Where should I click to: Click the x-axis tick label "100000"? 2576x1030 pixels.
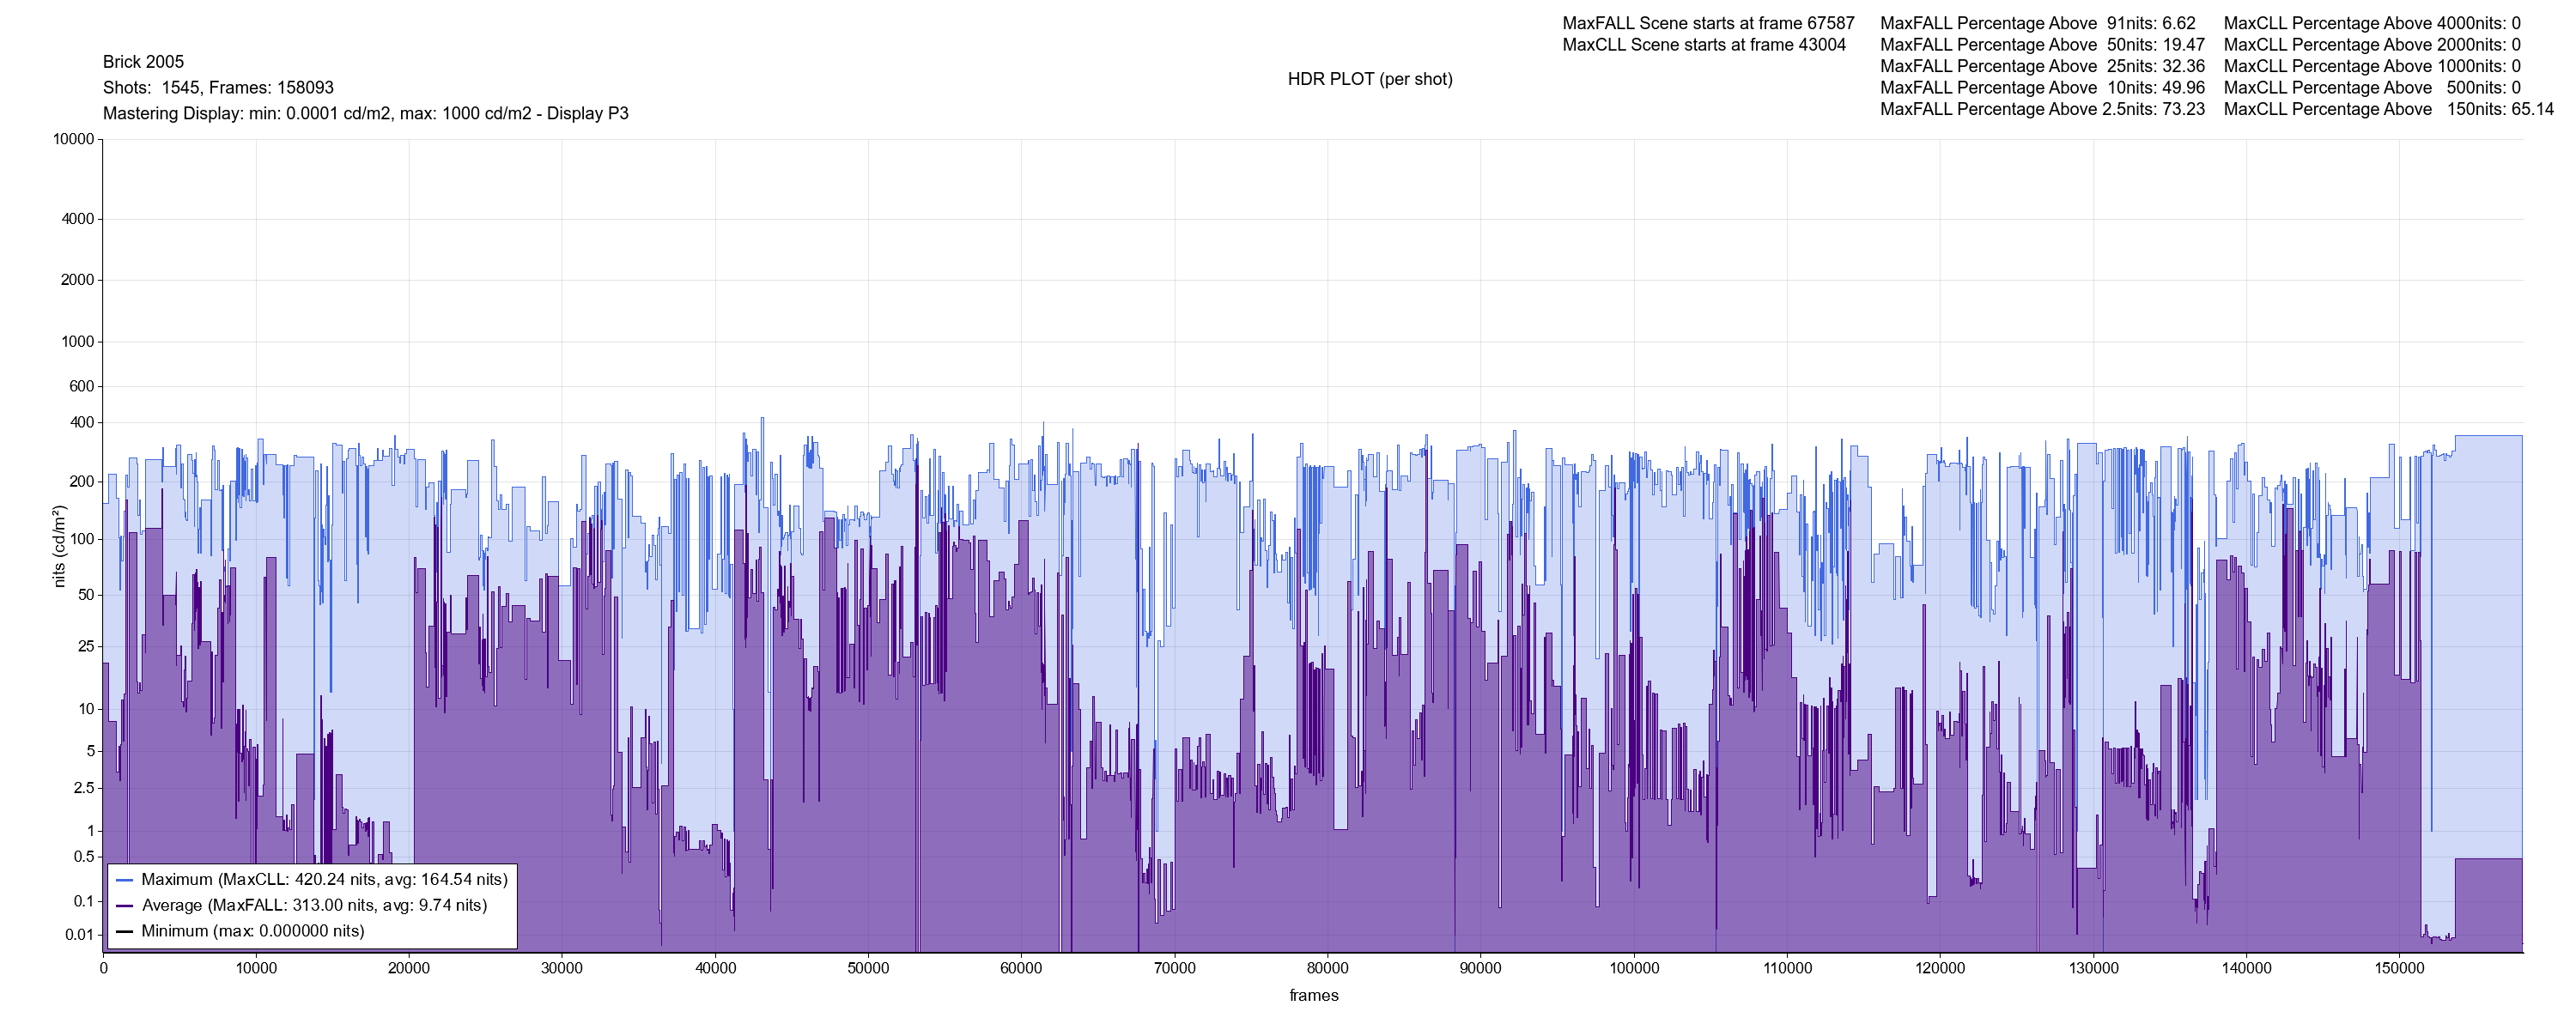point(1634,968)
